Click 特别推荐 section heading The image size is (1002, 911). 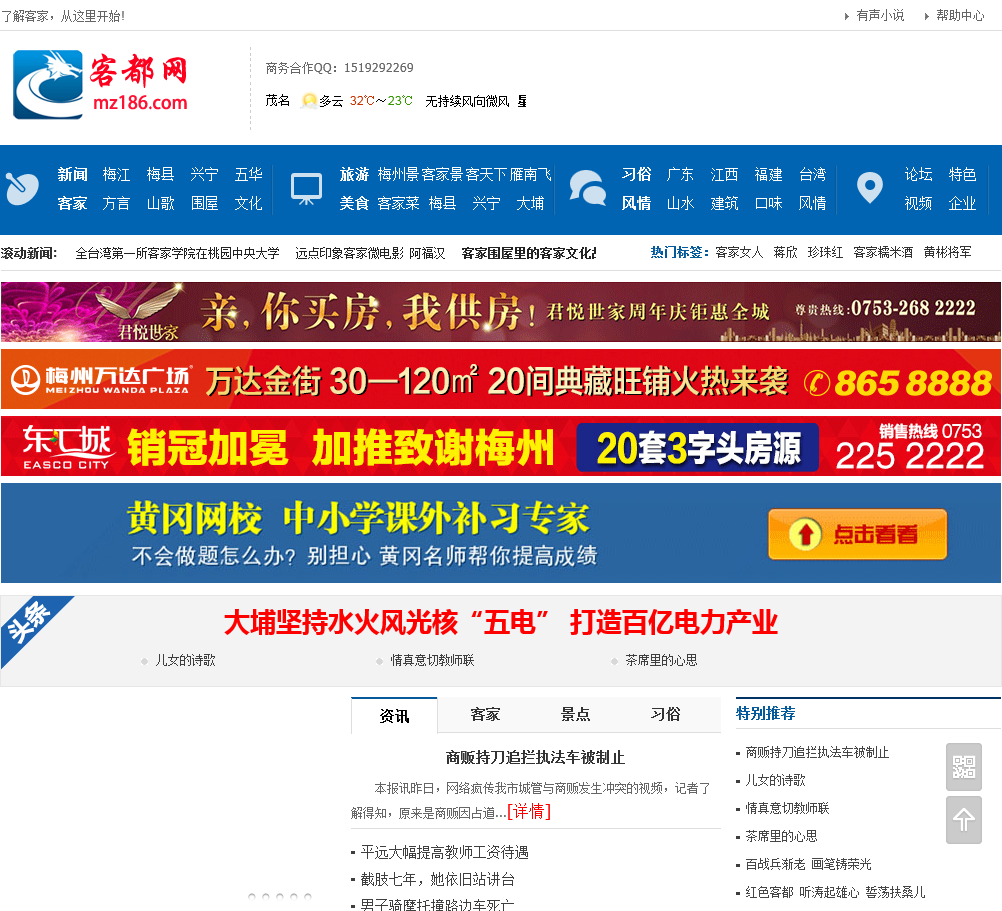click(766, 714)
